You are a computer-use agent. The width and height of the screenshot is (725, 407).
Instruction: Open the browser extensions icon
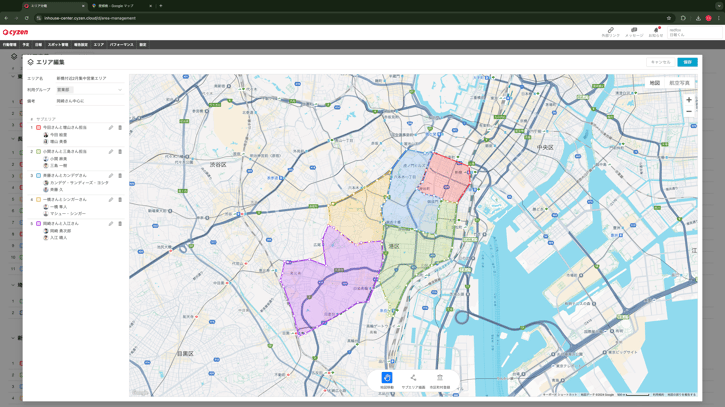(683, 18)
